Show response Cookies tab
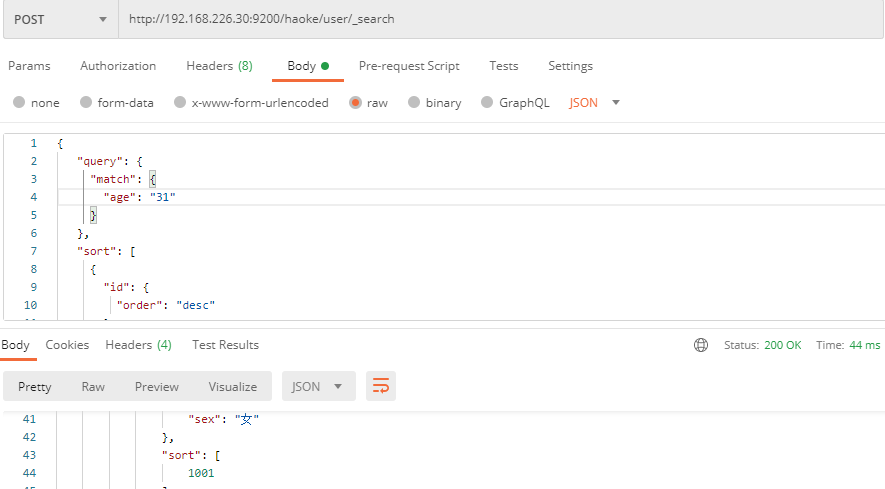The height and width of the screenshot is (489, 885). [x=67, y=345]
